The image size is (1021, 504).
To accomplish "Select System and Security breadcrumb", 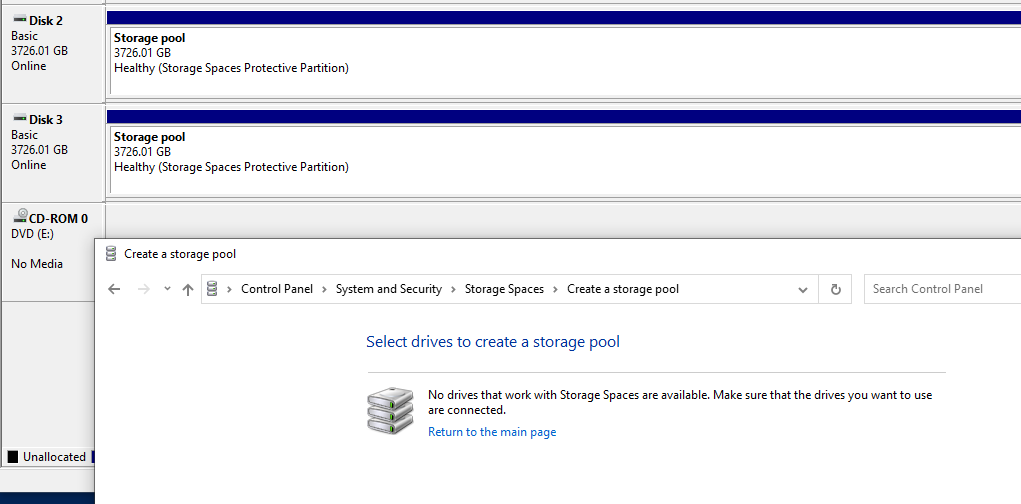I will 389,288.
